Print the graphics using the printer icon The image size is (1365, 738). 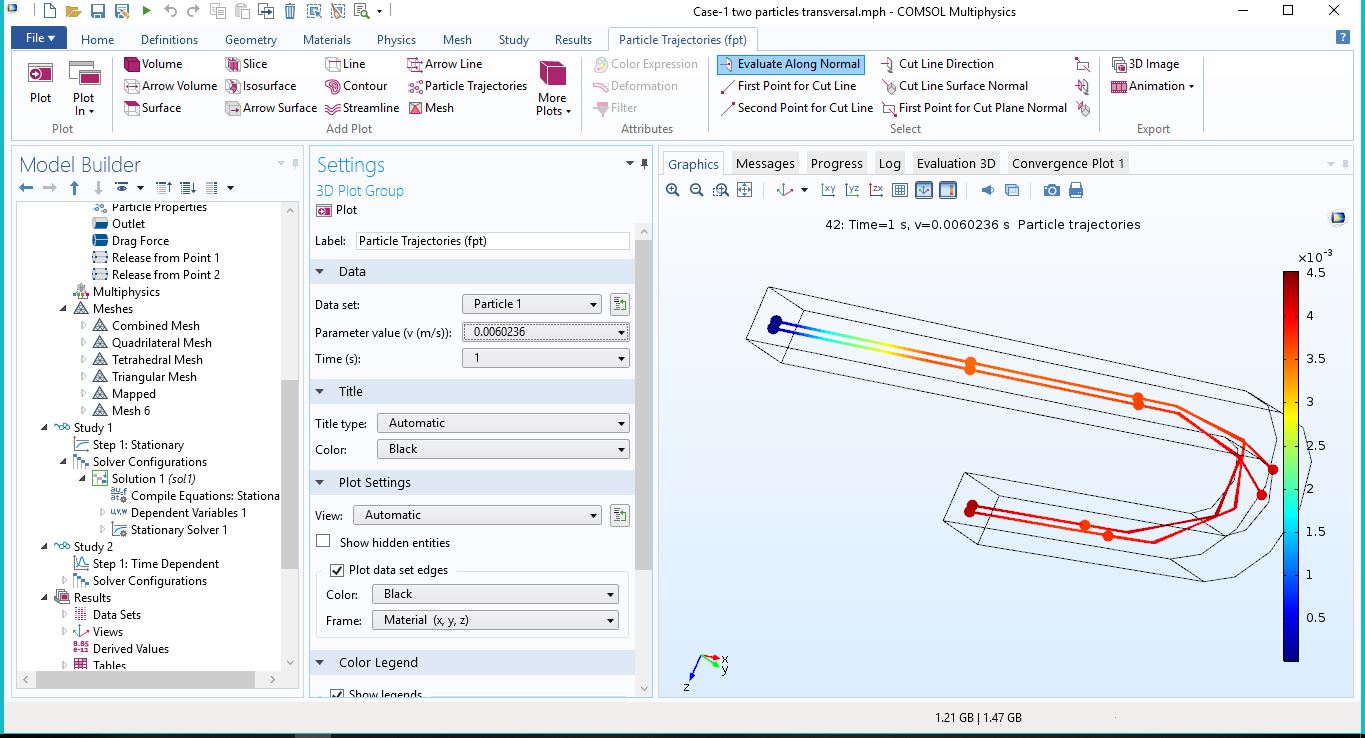[x=1076, y=190]
